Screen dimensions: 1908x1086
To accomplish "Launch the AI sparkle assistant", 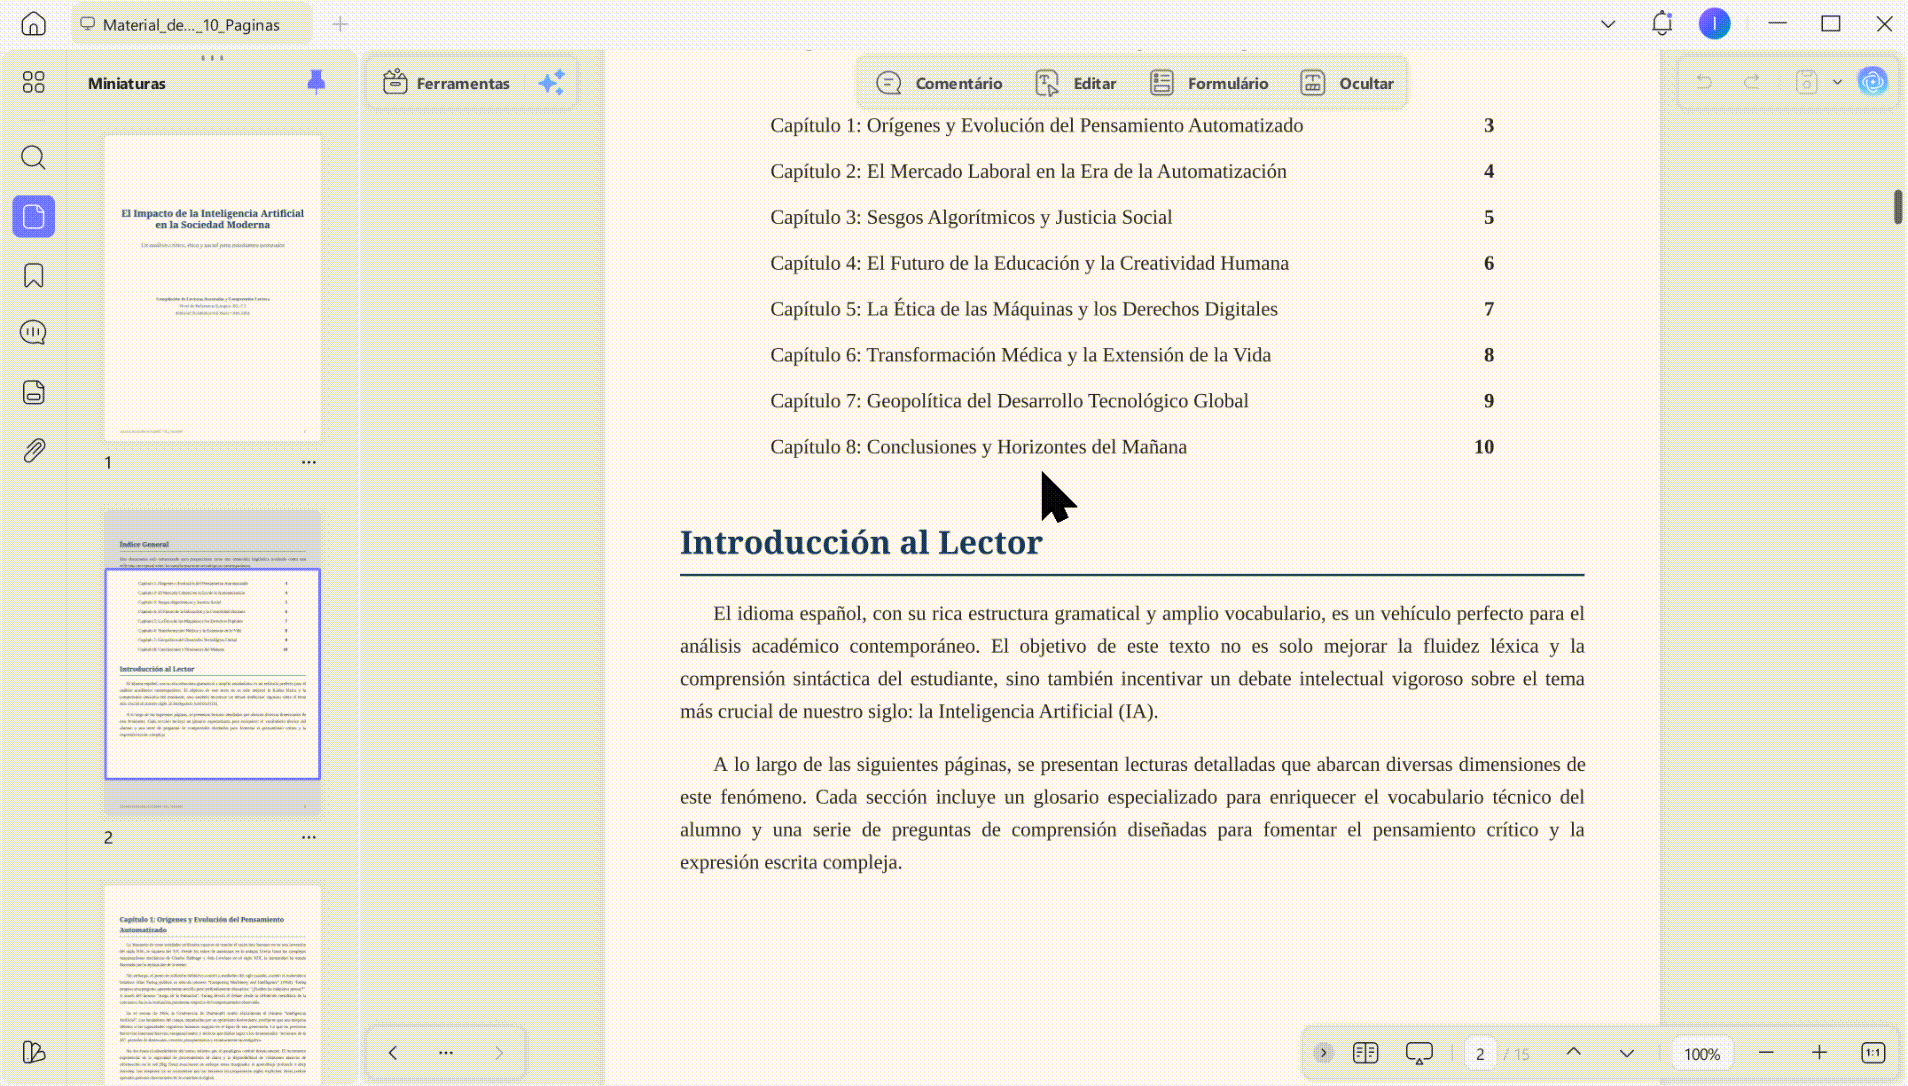I will (552, 83).
